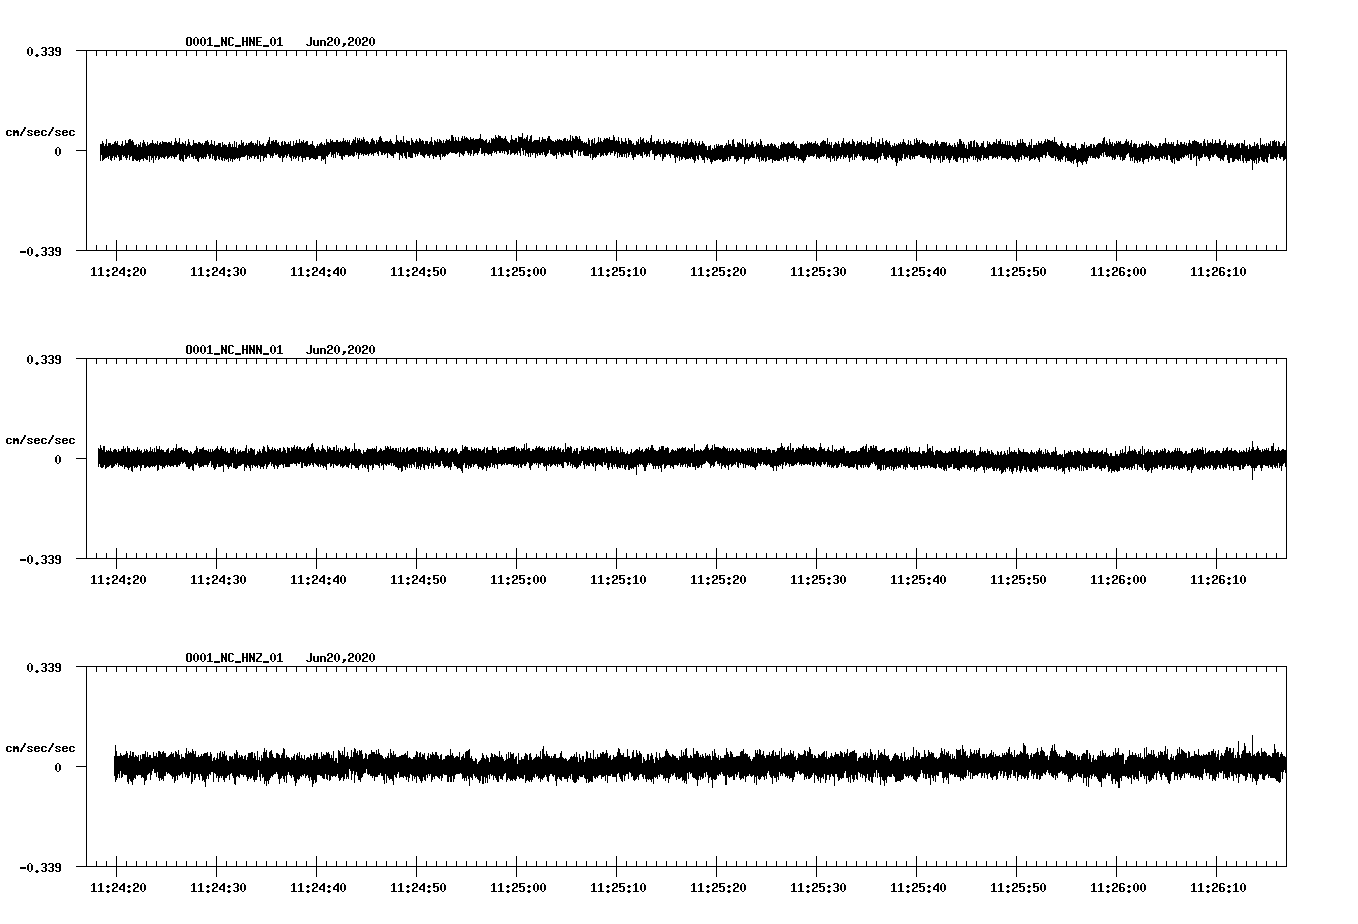Click 11:24:40 tick label under HNZ plot
The image size is (1358, 924).
[318, 888]
